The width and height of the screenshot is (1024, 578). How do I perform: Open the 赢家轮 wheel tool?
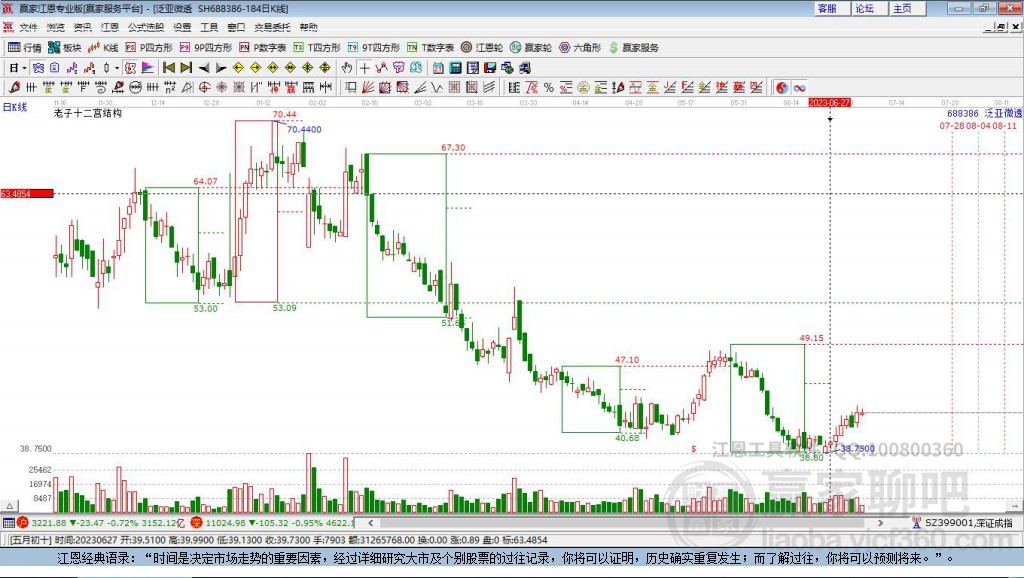531,48
